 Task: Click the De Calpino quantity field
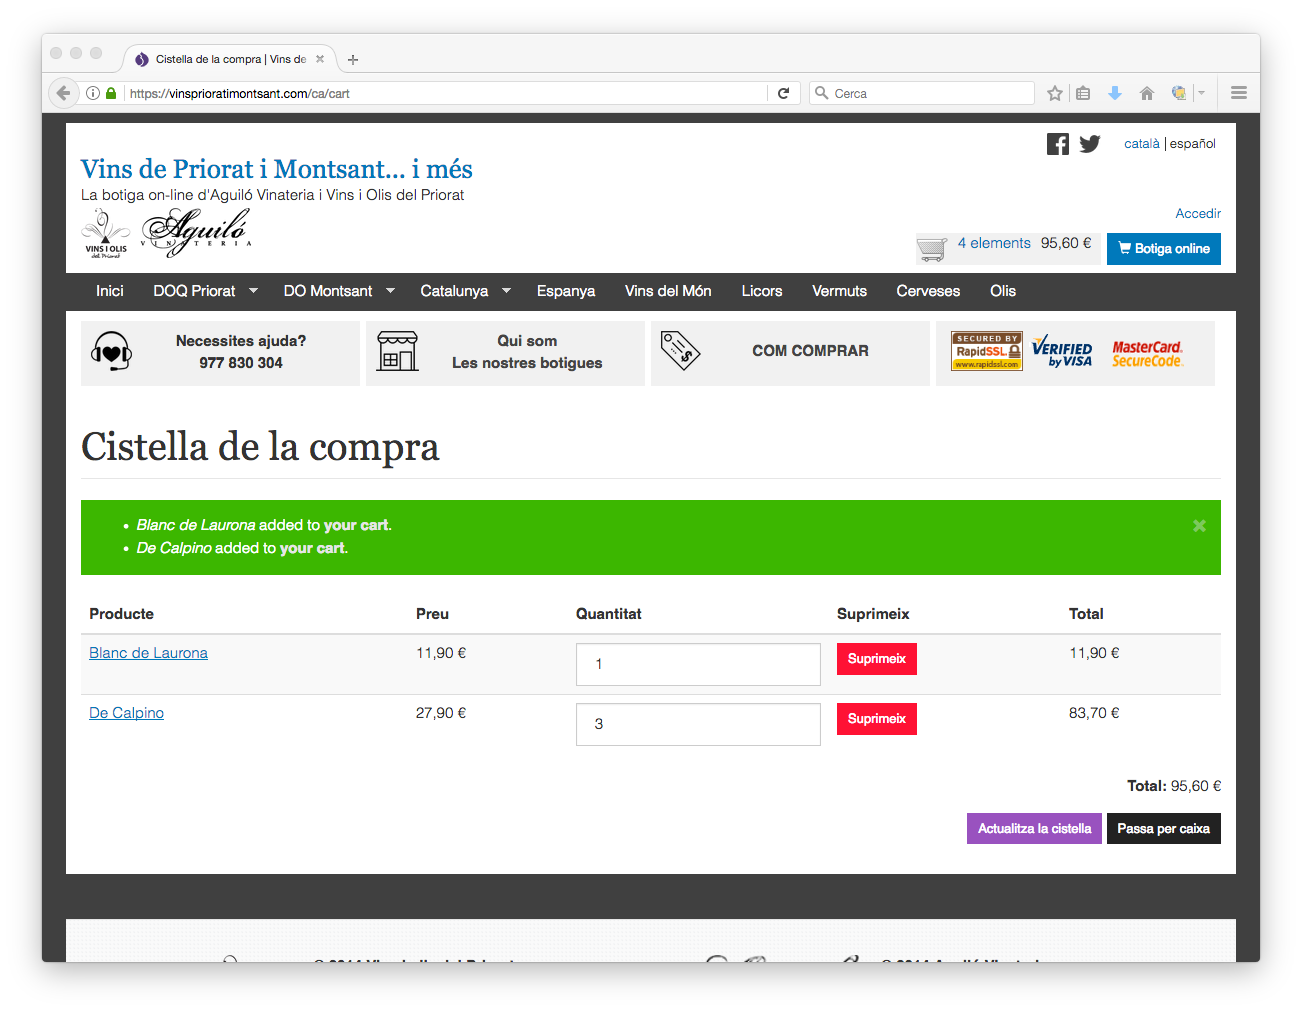tap(697, 724)
